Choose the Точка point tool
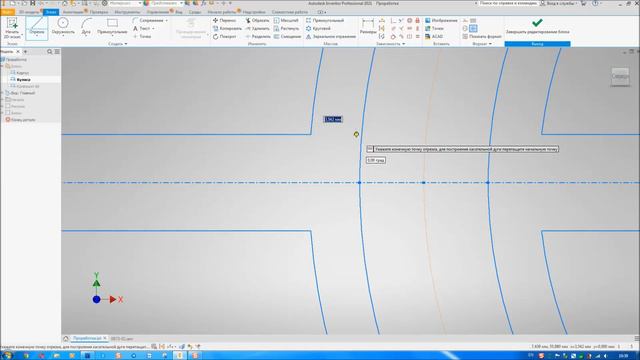The width and height of the screenshot is (640, 360). [x=142, y=36]
